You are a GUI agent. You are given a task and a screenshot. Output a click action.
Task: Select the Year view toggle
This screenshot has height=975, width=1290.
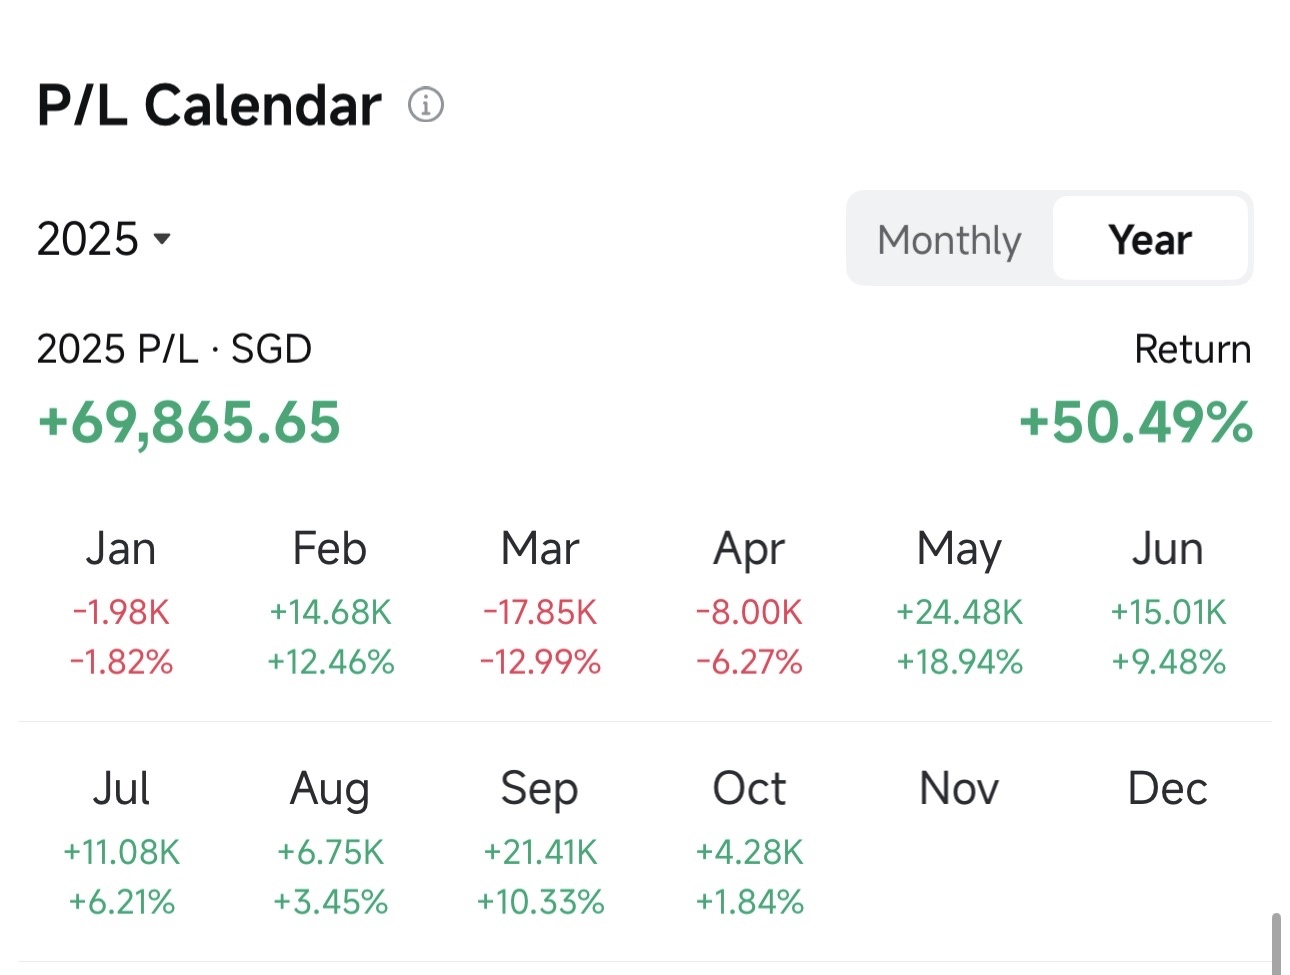[x=1150, y=239]
